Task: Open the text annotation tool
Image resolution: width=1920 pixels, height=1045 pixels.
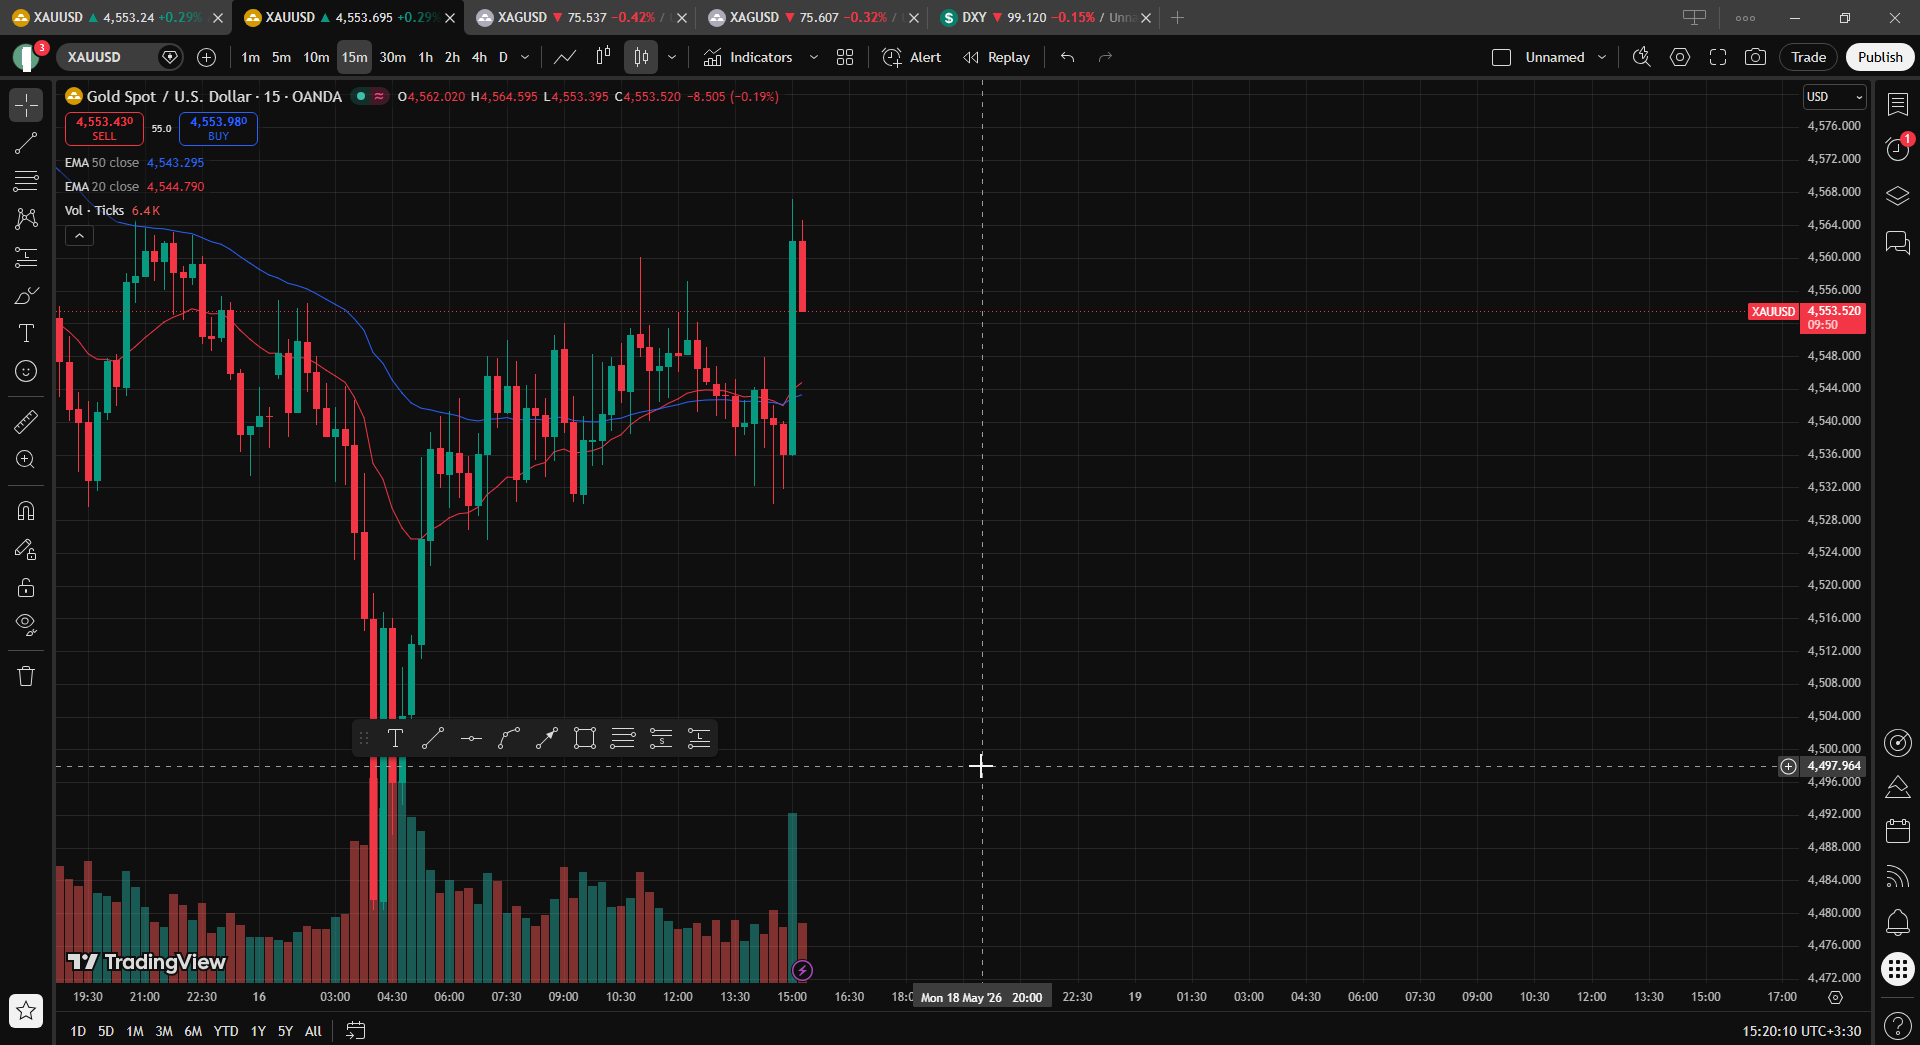Action: tap(26, 333)
